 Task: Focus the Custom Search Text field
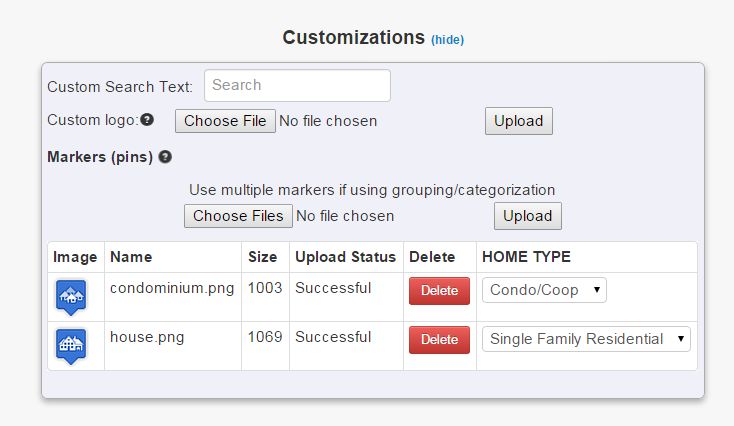[x=297, y=85]
